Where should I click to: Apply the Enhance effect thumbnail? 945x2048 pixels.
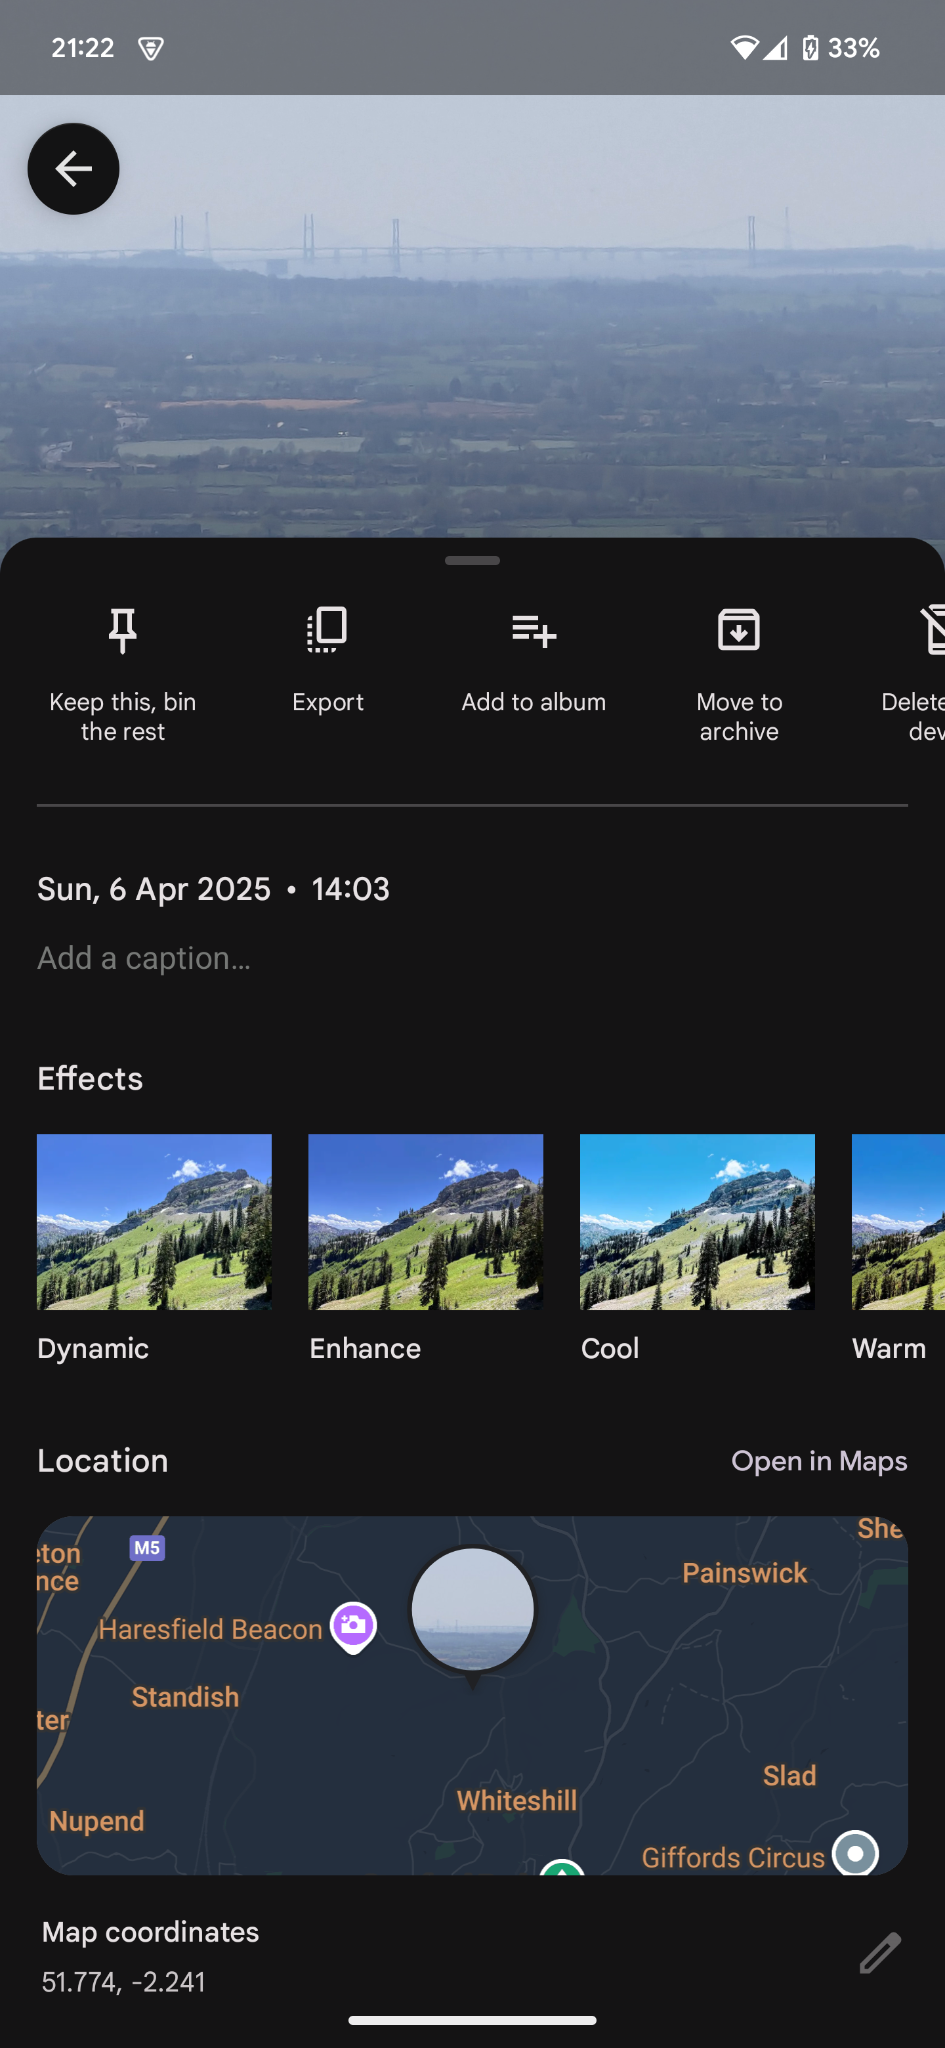tap(426, 1222)
